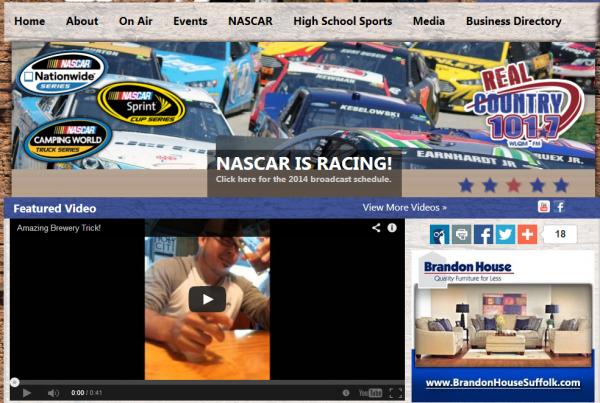Click the video info icon
Viewport: 600px width, 403px height.
point(392,228)
